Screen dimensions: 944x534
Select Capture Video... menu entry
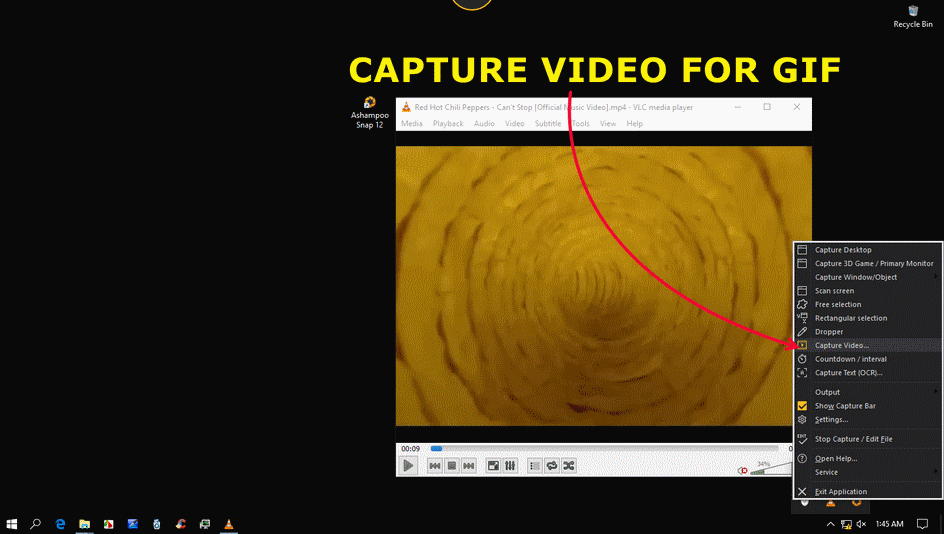(868, 346)
